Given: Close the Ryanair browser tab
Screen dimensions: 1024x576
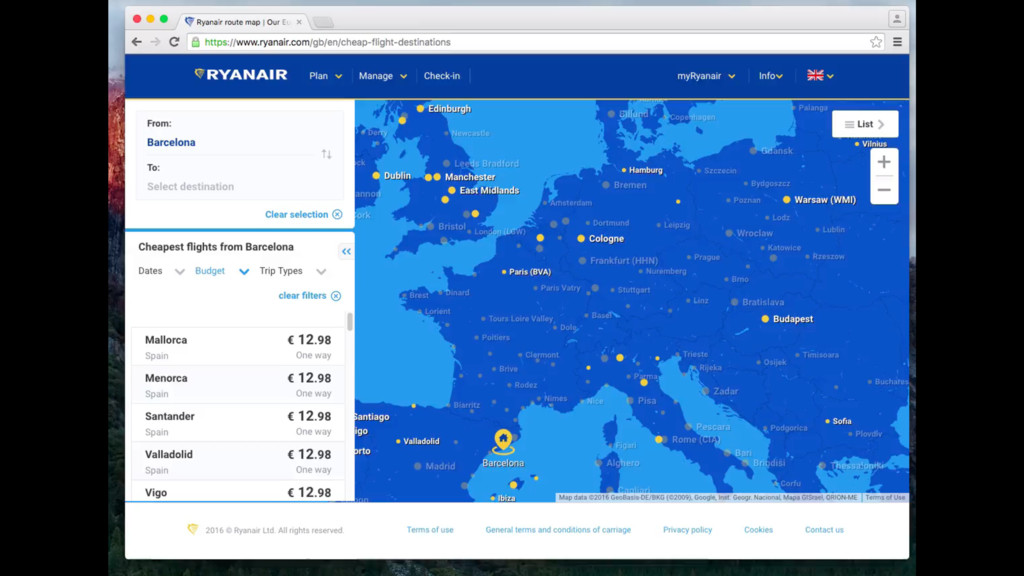Looking at the screenshot, I should point(299,22).
